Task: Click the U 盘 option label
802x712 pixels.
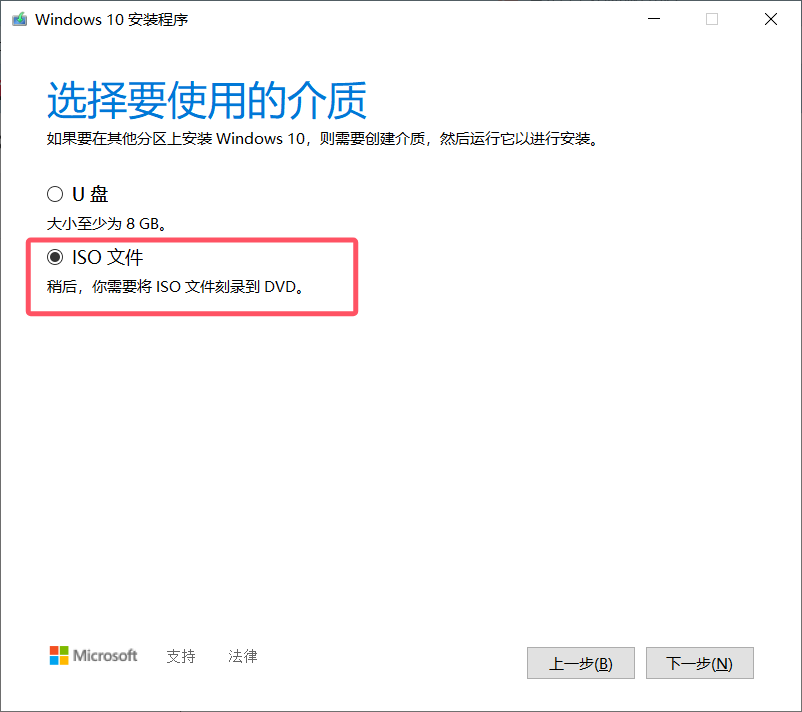Action: pyautogui.click(x=90, y=194)
